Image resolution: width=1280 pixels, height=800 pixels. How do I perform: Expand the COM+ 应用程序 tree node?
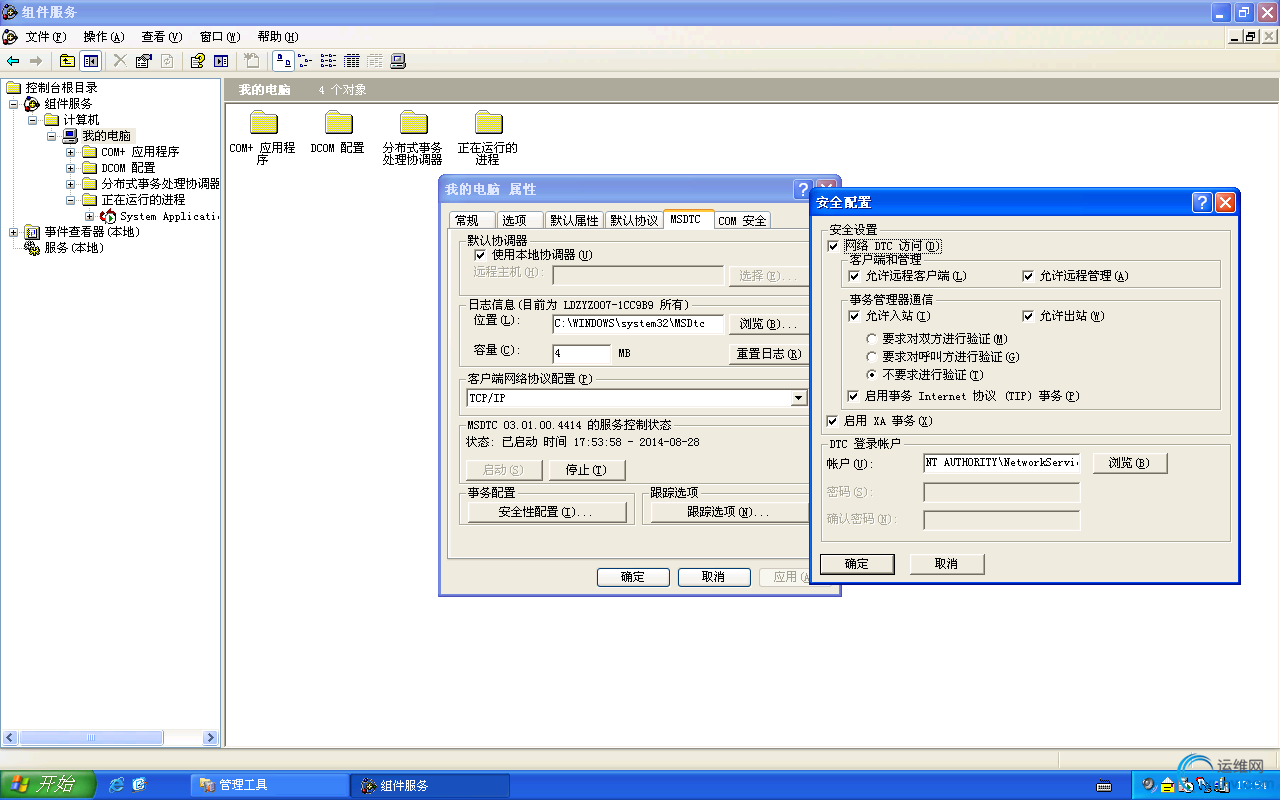[x=71, y=152]
